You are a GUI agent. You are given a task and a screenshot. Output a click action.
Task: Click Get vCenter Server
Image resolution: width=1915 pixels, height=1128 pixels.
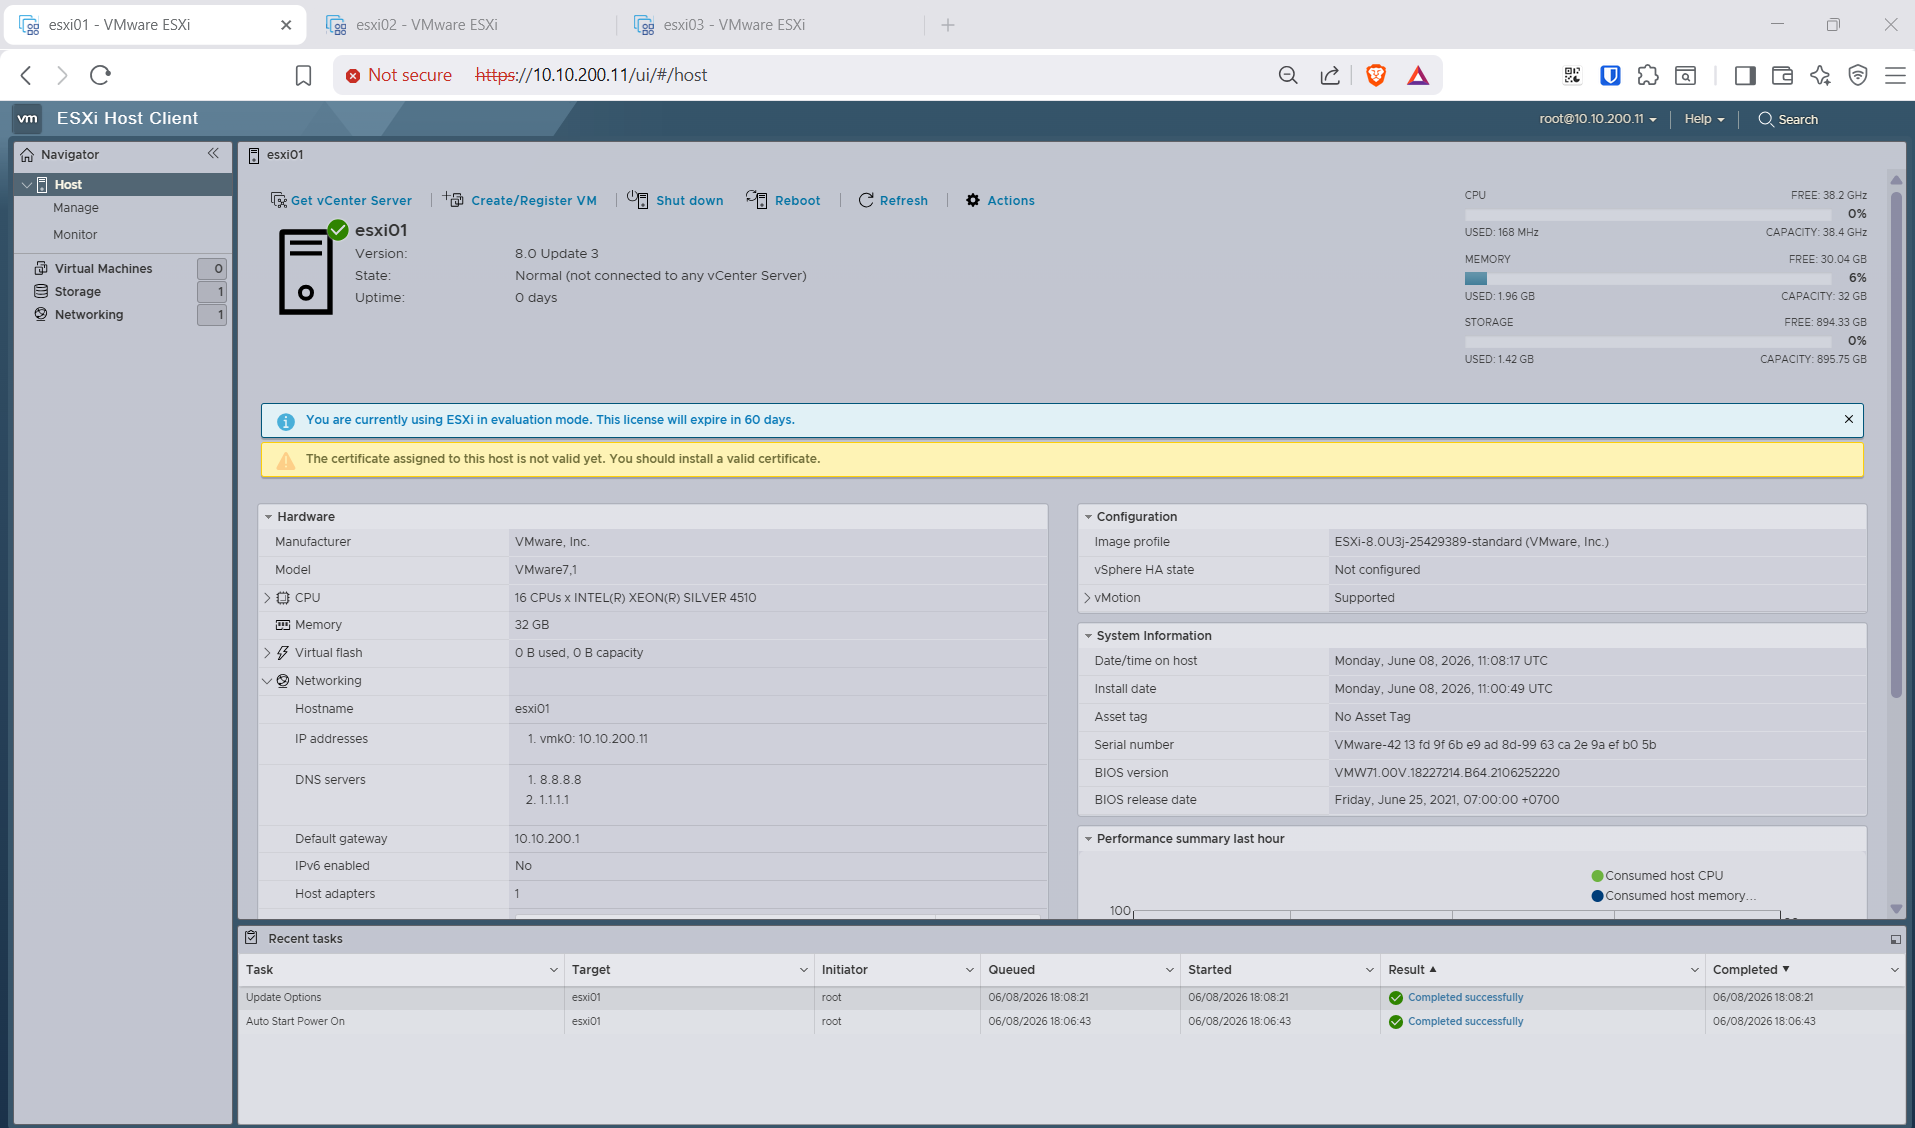[x=341, y=200]
